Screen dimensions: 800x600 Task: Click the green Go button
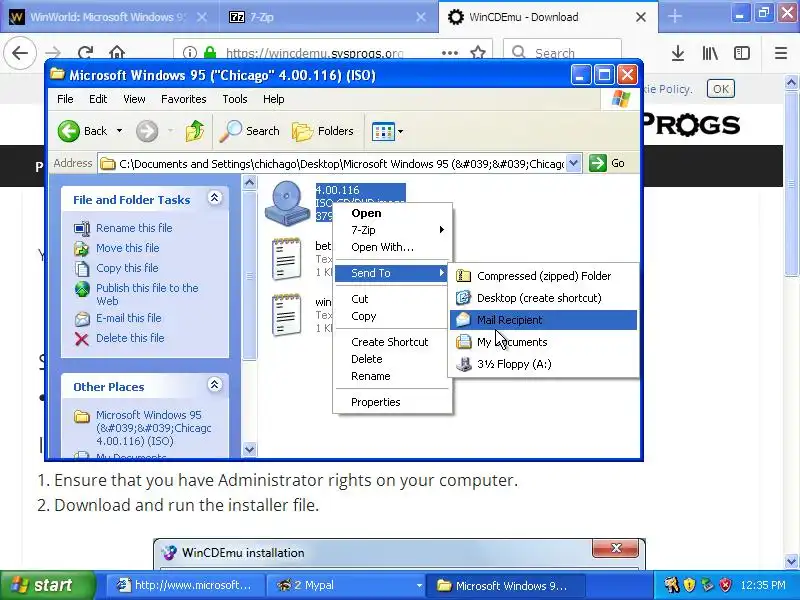tap(607, 163)
